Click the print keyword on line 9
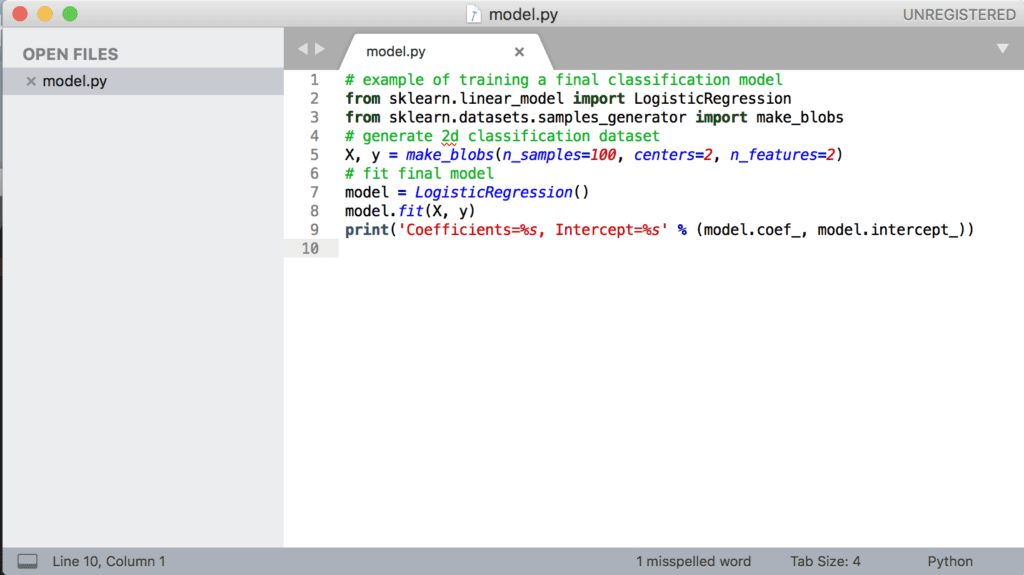 (x=367, y=230)
